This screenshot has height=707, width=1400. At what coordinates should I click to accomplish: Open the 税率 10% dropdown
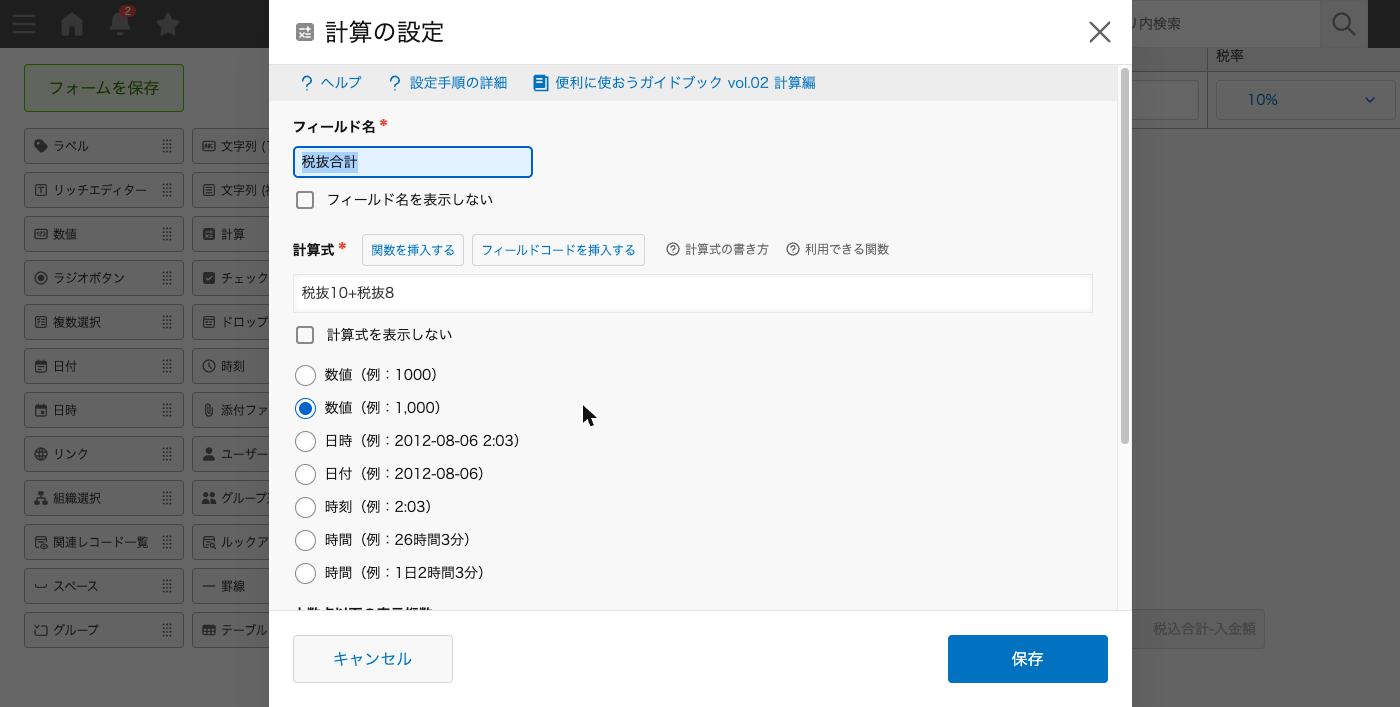click(x=1305, y=100)
